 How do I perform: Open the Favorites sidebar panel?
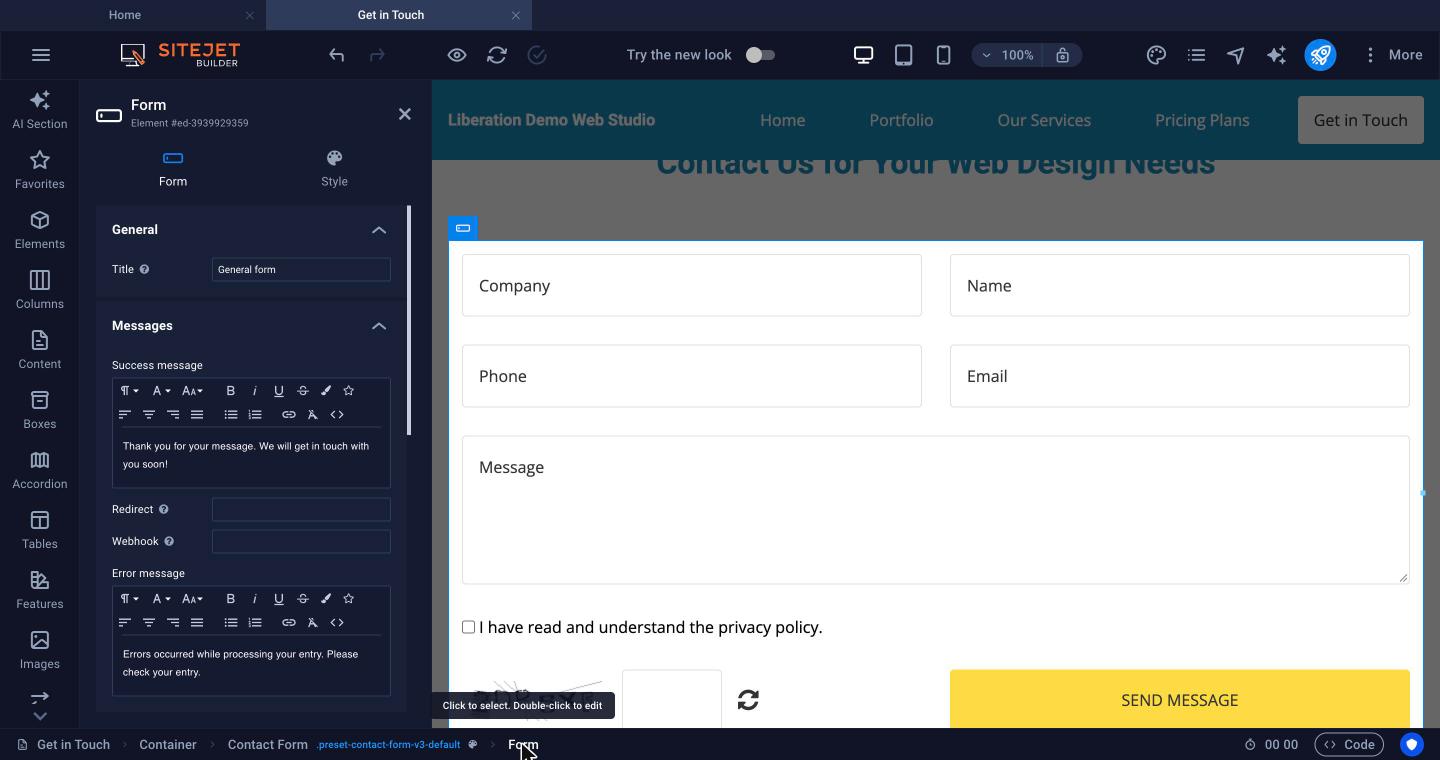40,170
